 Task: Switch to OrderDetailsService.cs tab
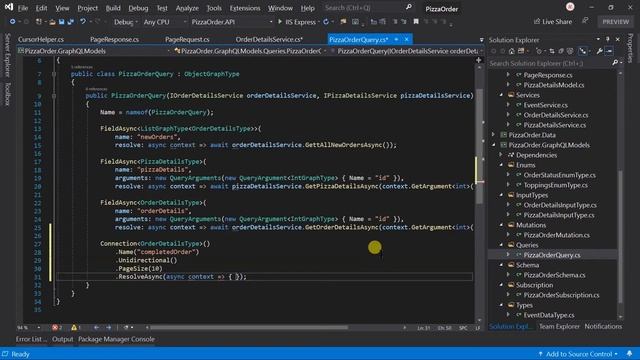click(269, 39)
